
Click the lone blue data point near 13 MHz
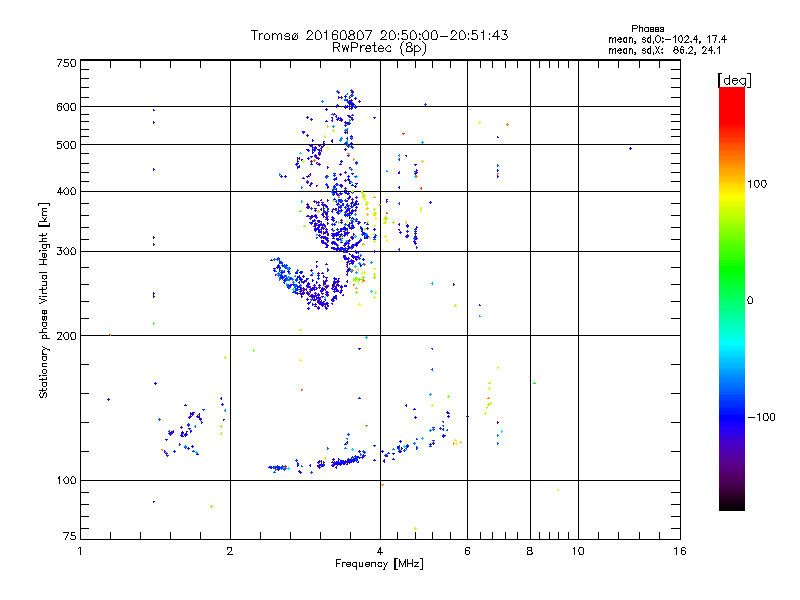631,148
